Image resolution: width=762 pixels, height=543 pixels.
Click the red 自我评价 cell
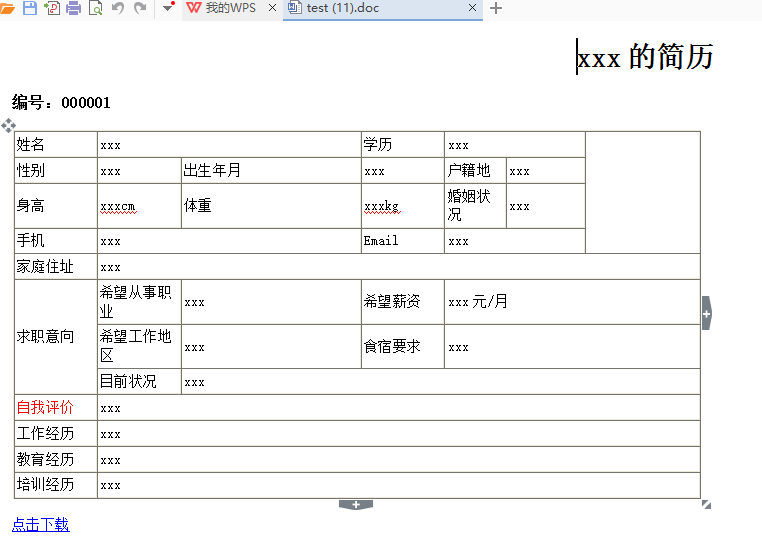tap(56, 407)
